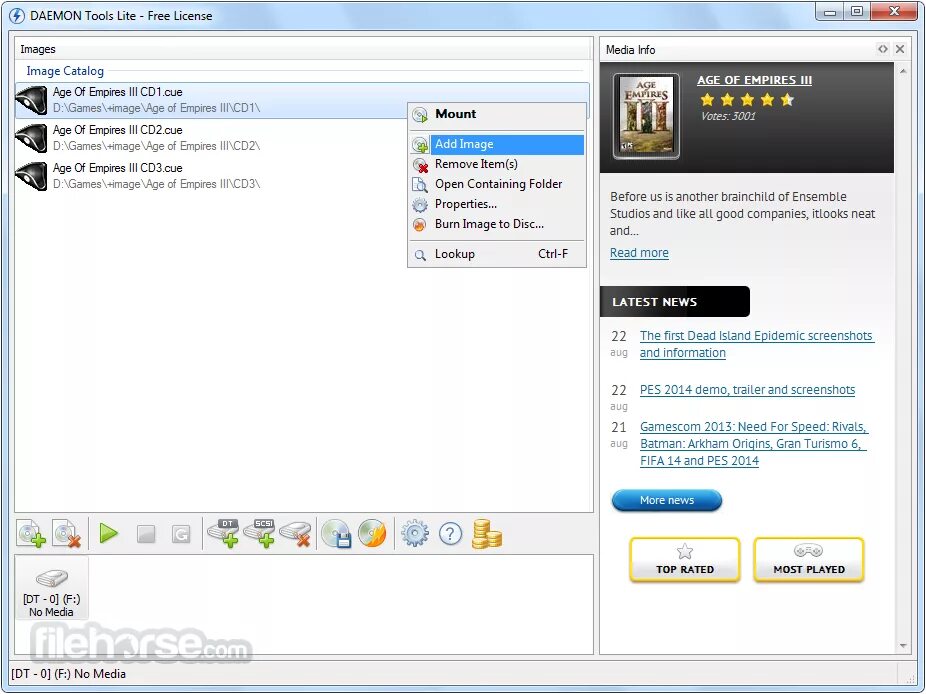Open the AGE OF EMPIRES III title link

pos(754,80)
